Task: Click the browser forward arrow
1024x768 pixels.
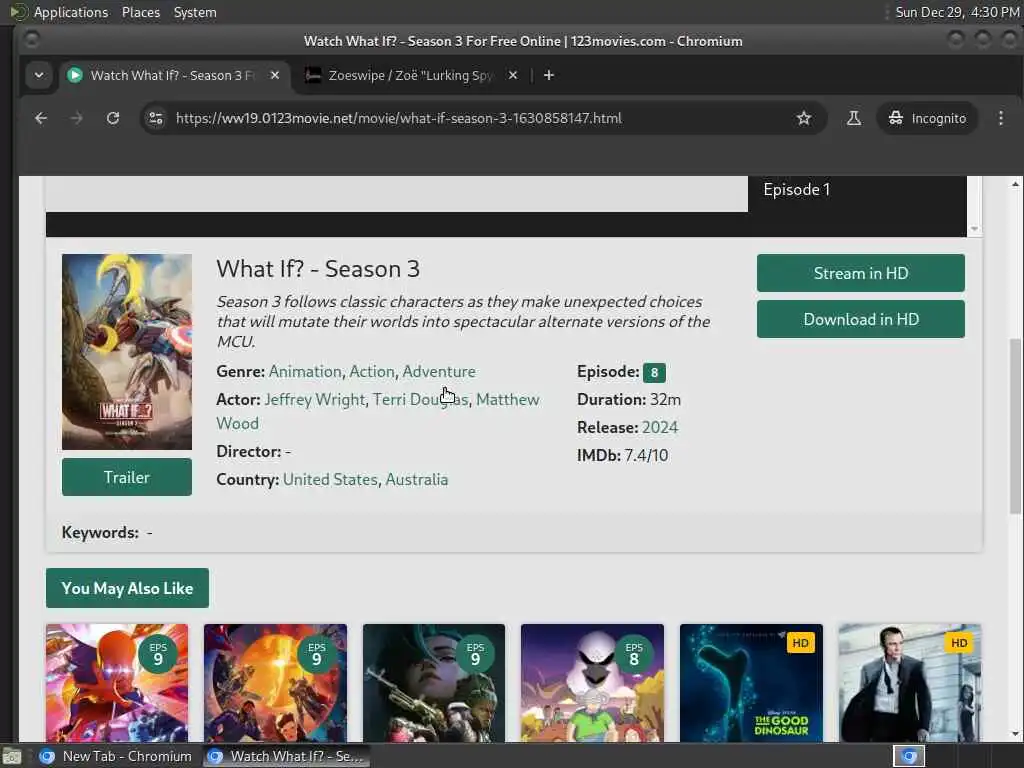Action: tap(76, 118)
